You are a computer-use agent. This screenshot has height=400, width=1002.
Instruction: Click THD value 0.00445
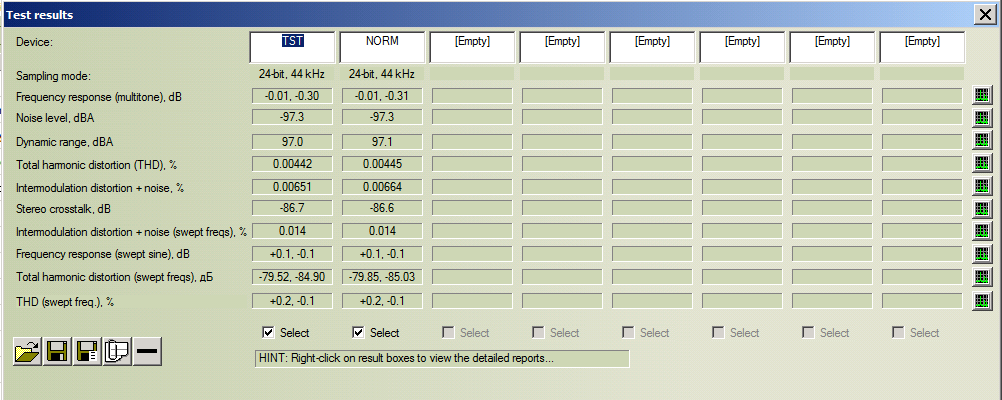coord(382,164)
